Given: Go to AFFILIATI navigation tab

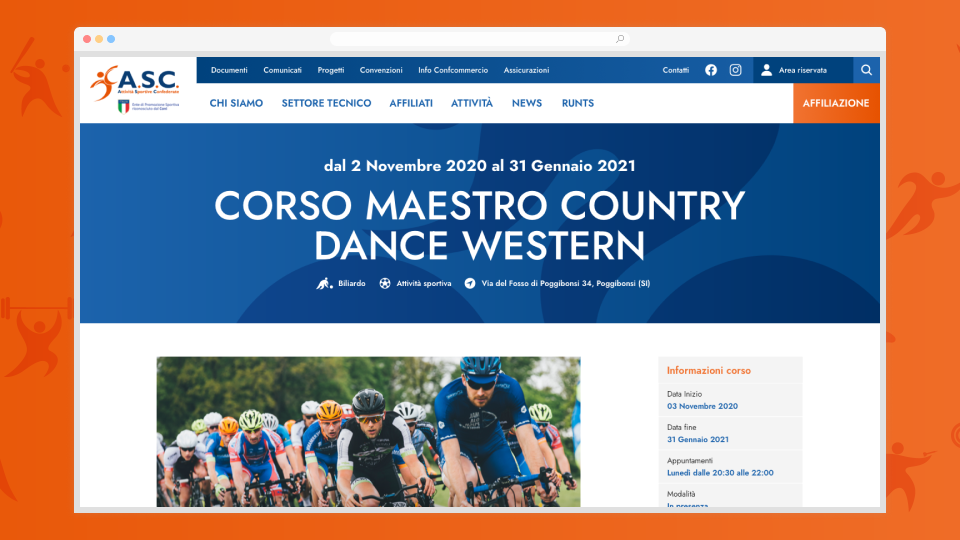Looking at the screenshot, I should [411, 103].
